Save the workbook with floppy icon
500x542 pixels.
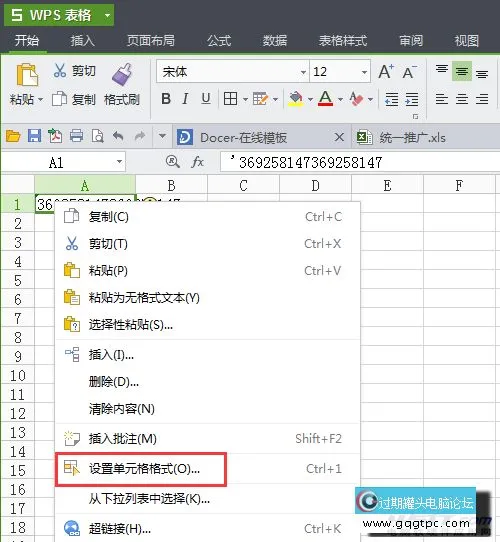(34, 136)
